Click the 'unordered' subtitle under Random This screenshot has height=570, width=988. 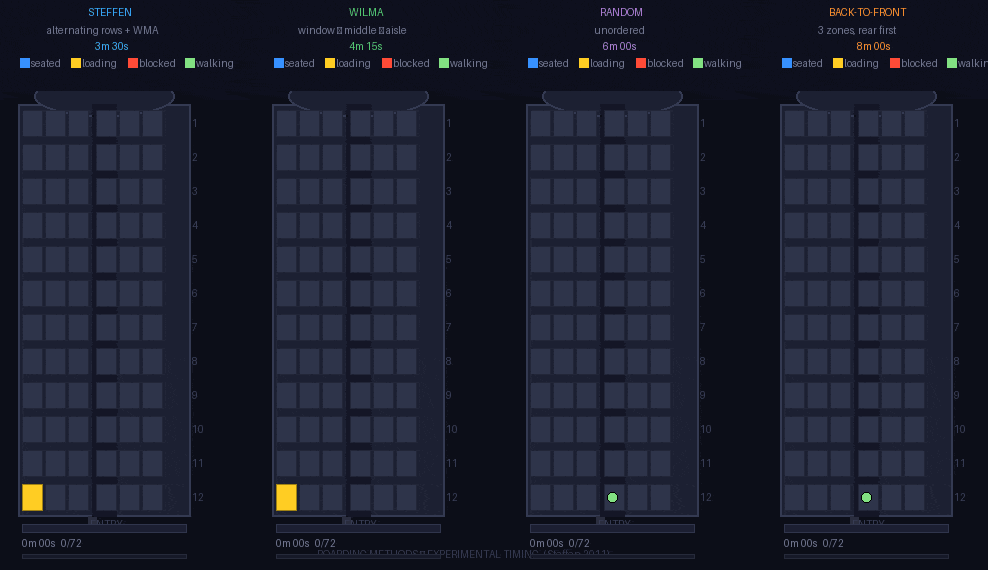coord(619,30)
